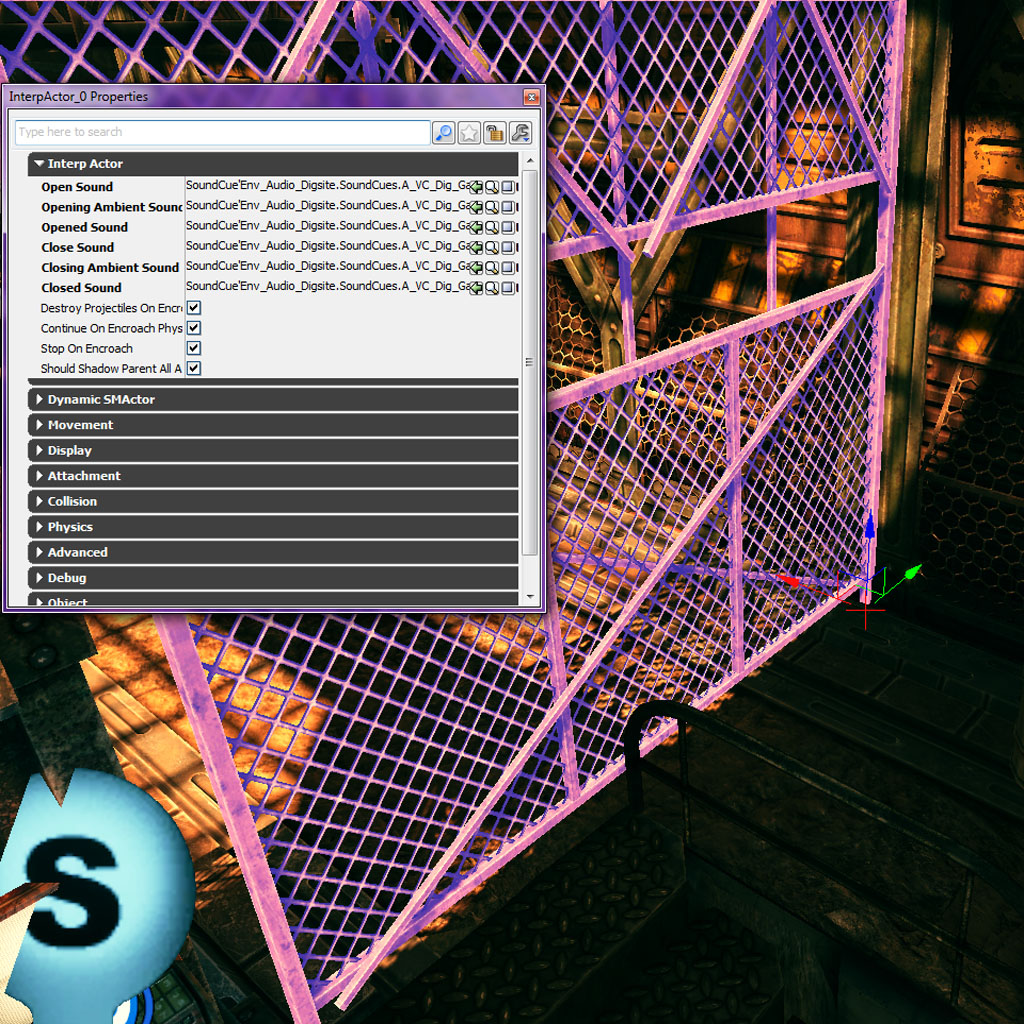This screenshot has width=1024, height=1024.
Task: Find Open Sound asset in browser
Action: (492, 187)
